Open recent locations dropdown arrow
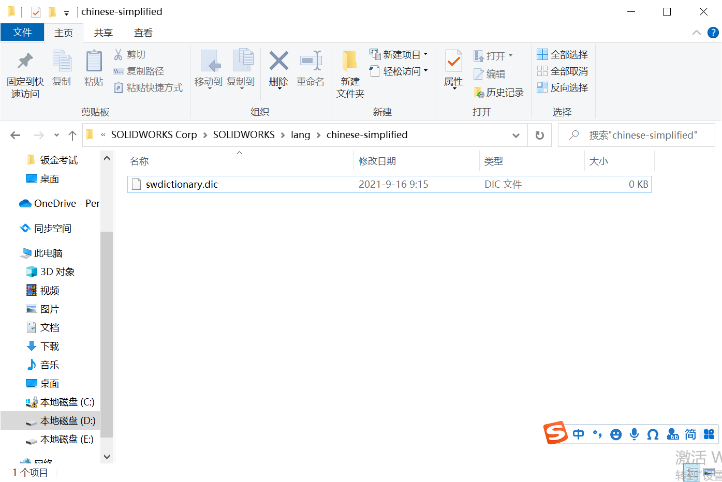Screen dimensions: 722x482 57,135
